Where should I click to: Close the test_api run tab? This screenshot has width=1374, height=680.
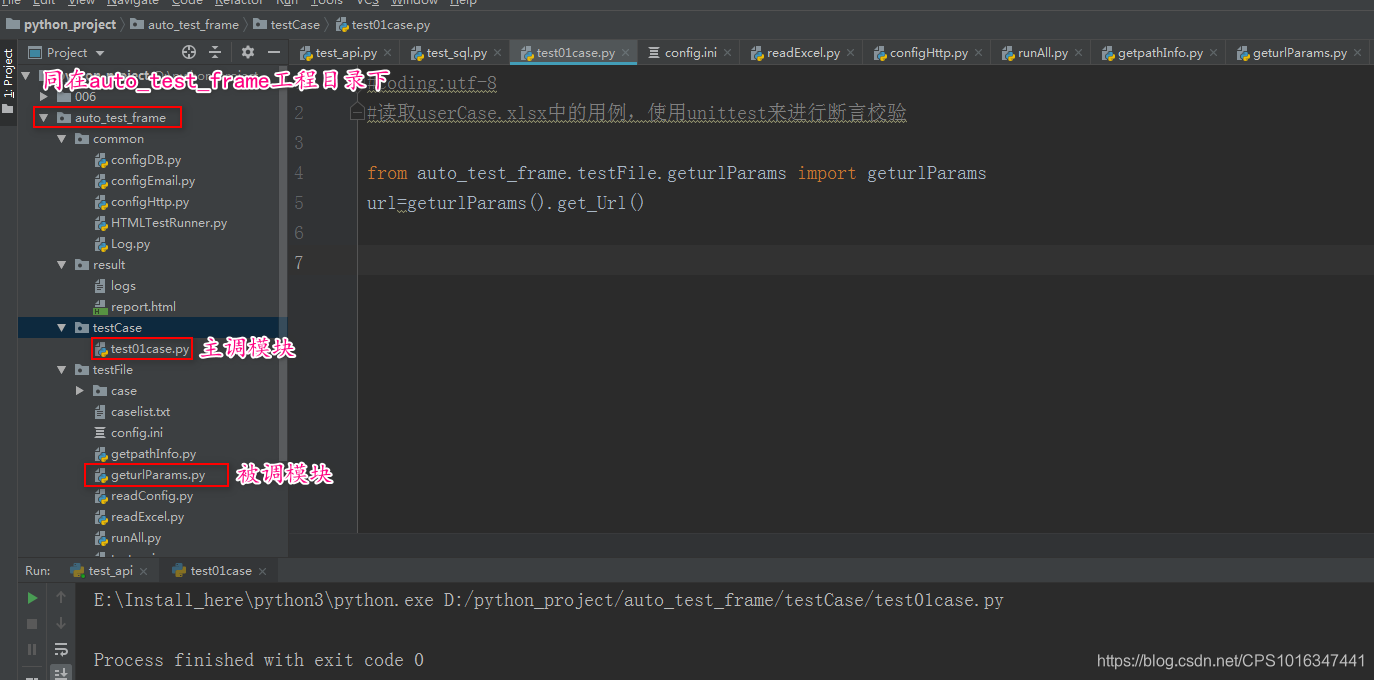tap(144, 571)
